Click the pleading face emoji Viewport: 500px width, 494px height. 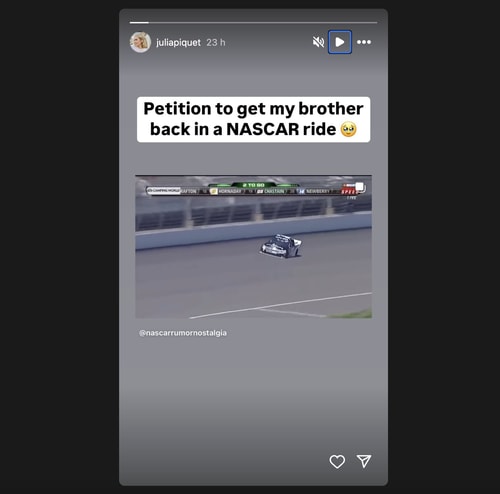coord(348,129)
